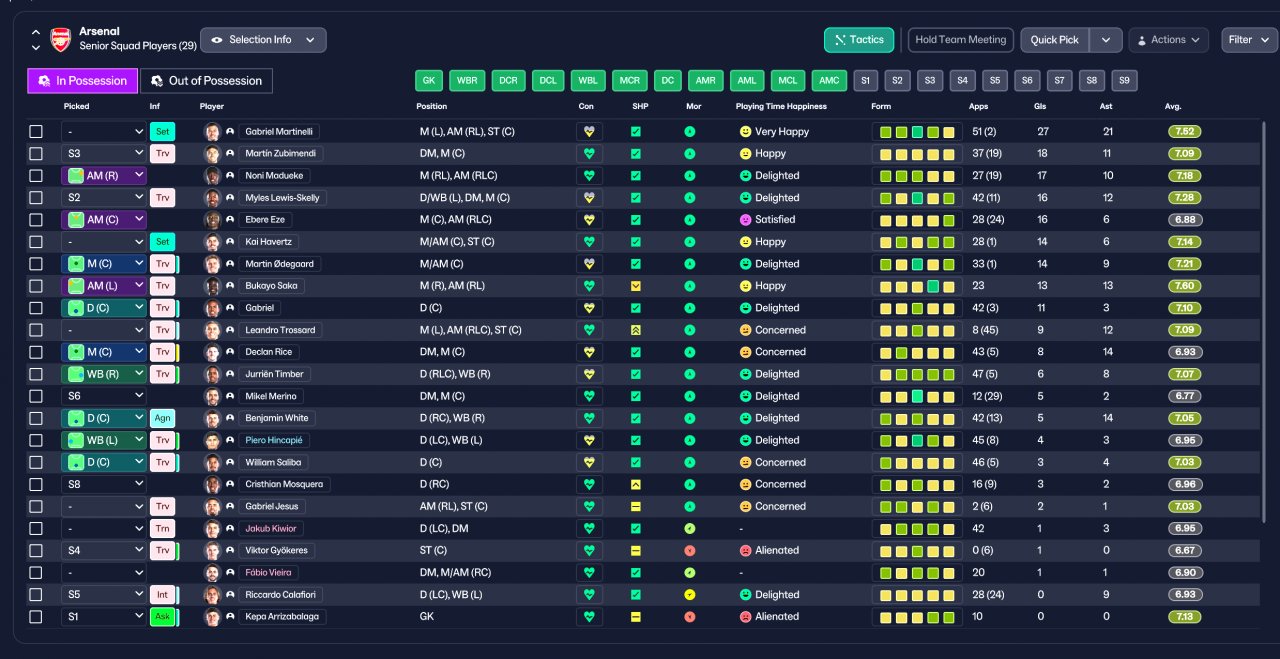The height and width of the screenshot is (659, 1280).
Task: Click the form squares for Gabriel Martinelli
Action: 916,131
